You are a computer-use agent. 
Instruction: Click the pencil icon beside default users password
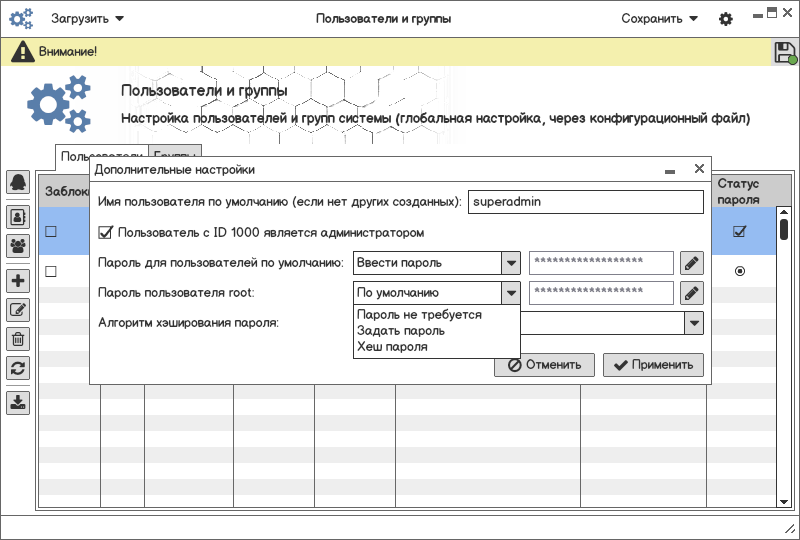click(692, 263)
